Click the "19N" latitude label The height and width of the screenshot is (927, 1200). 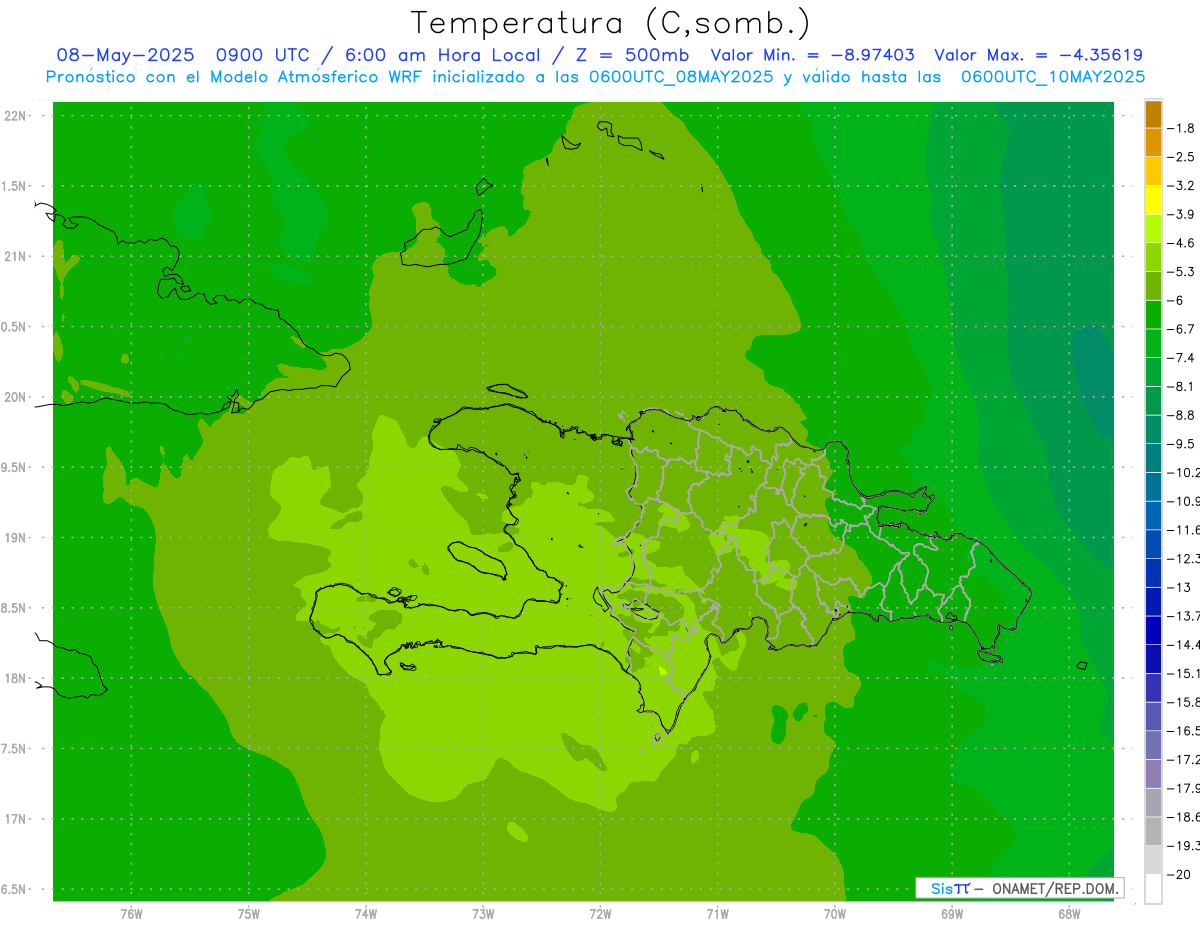point(15,538)
